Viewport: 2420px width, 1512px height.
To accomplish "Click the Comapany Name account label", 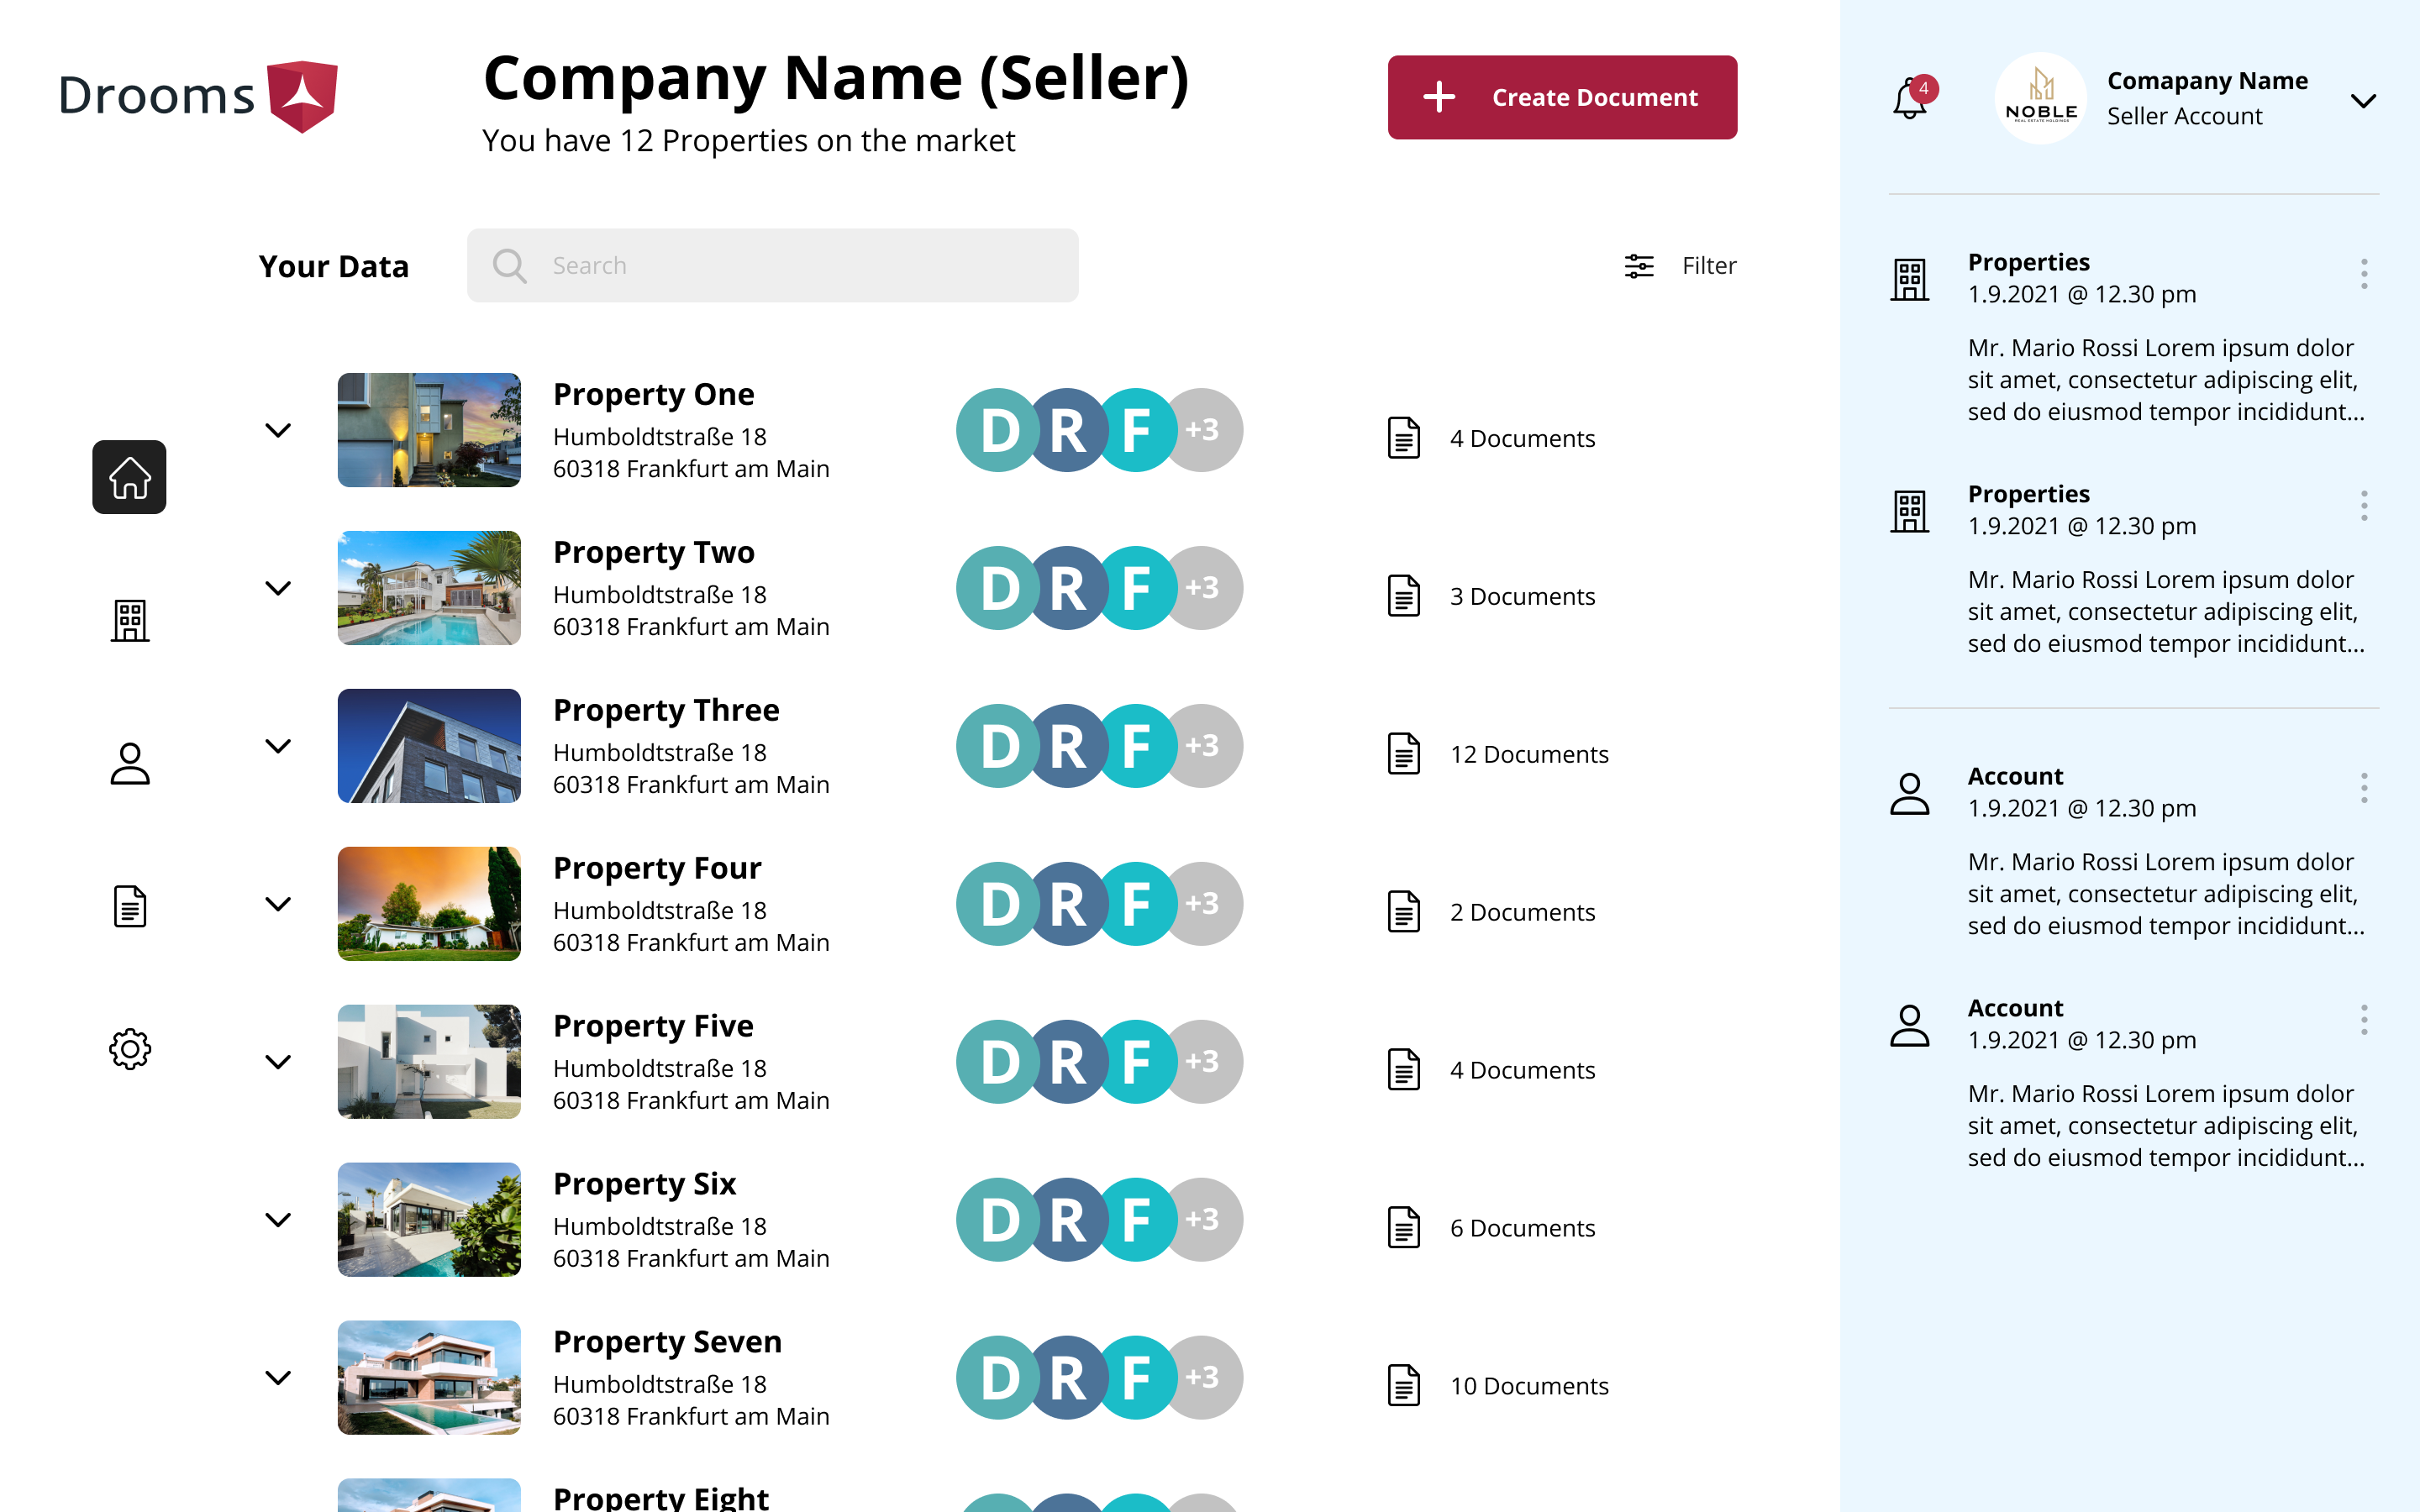I will [2207, 80].
